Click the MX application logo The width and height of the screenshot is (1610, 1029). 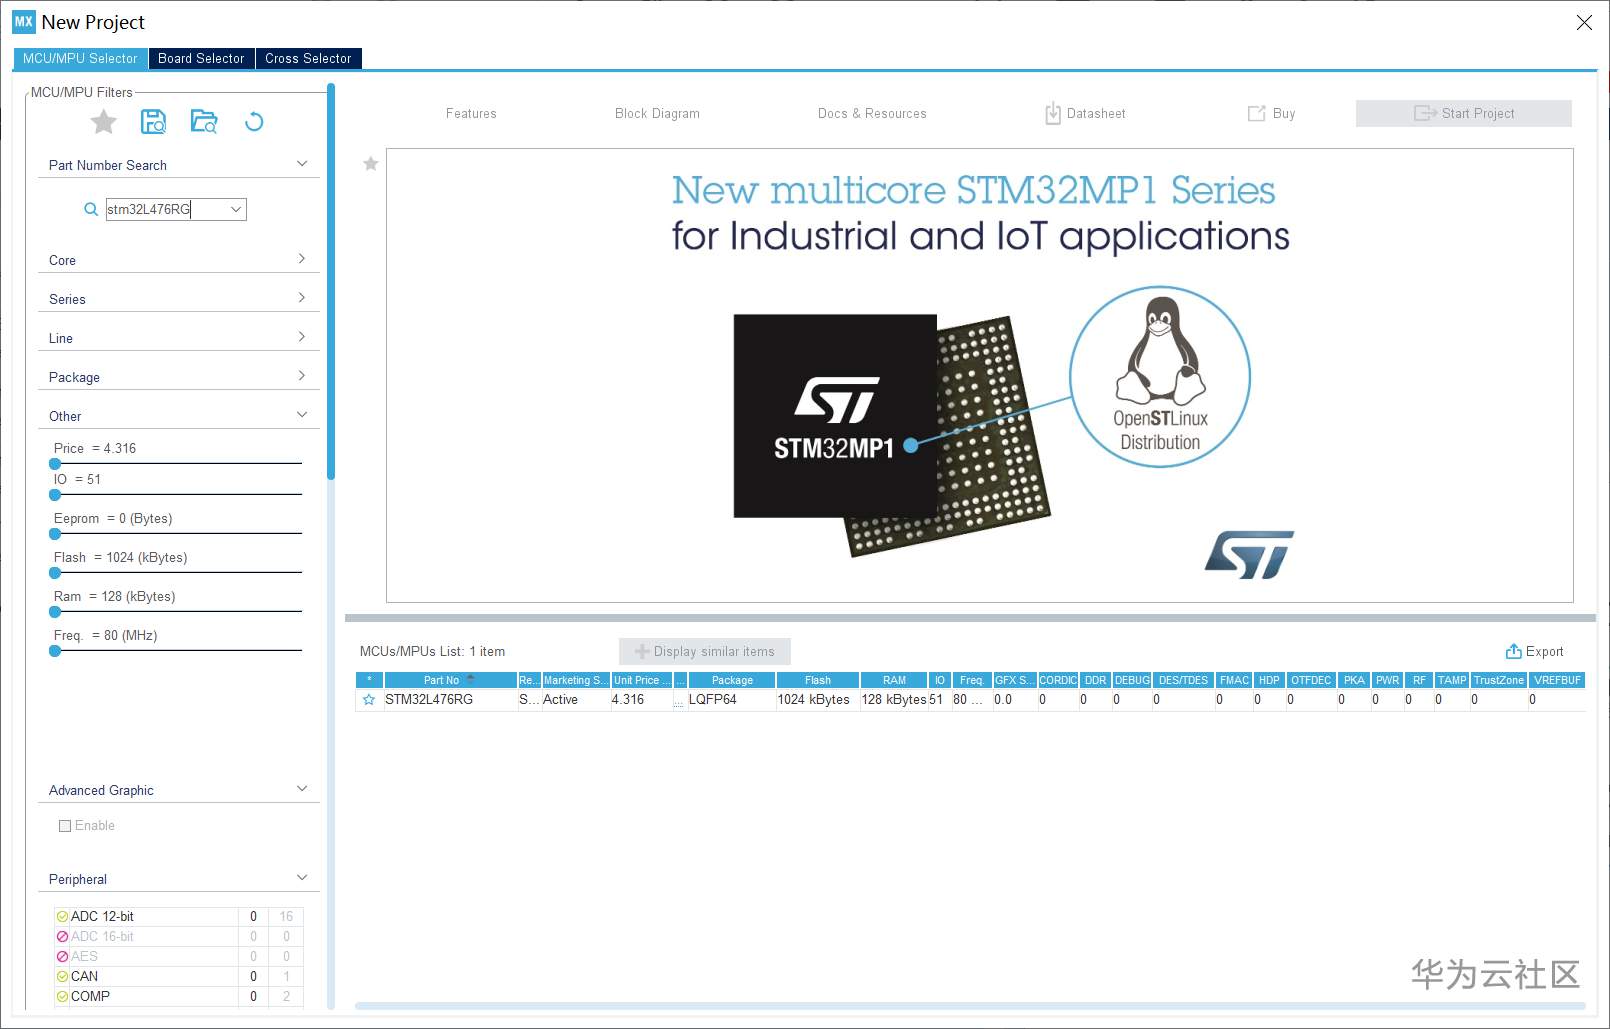click(x=23, y=21)
